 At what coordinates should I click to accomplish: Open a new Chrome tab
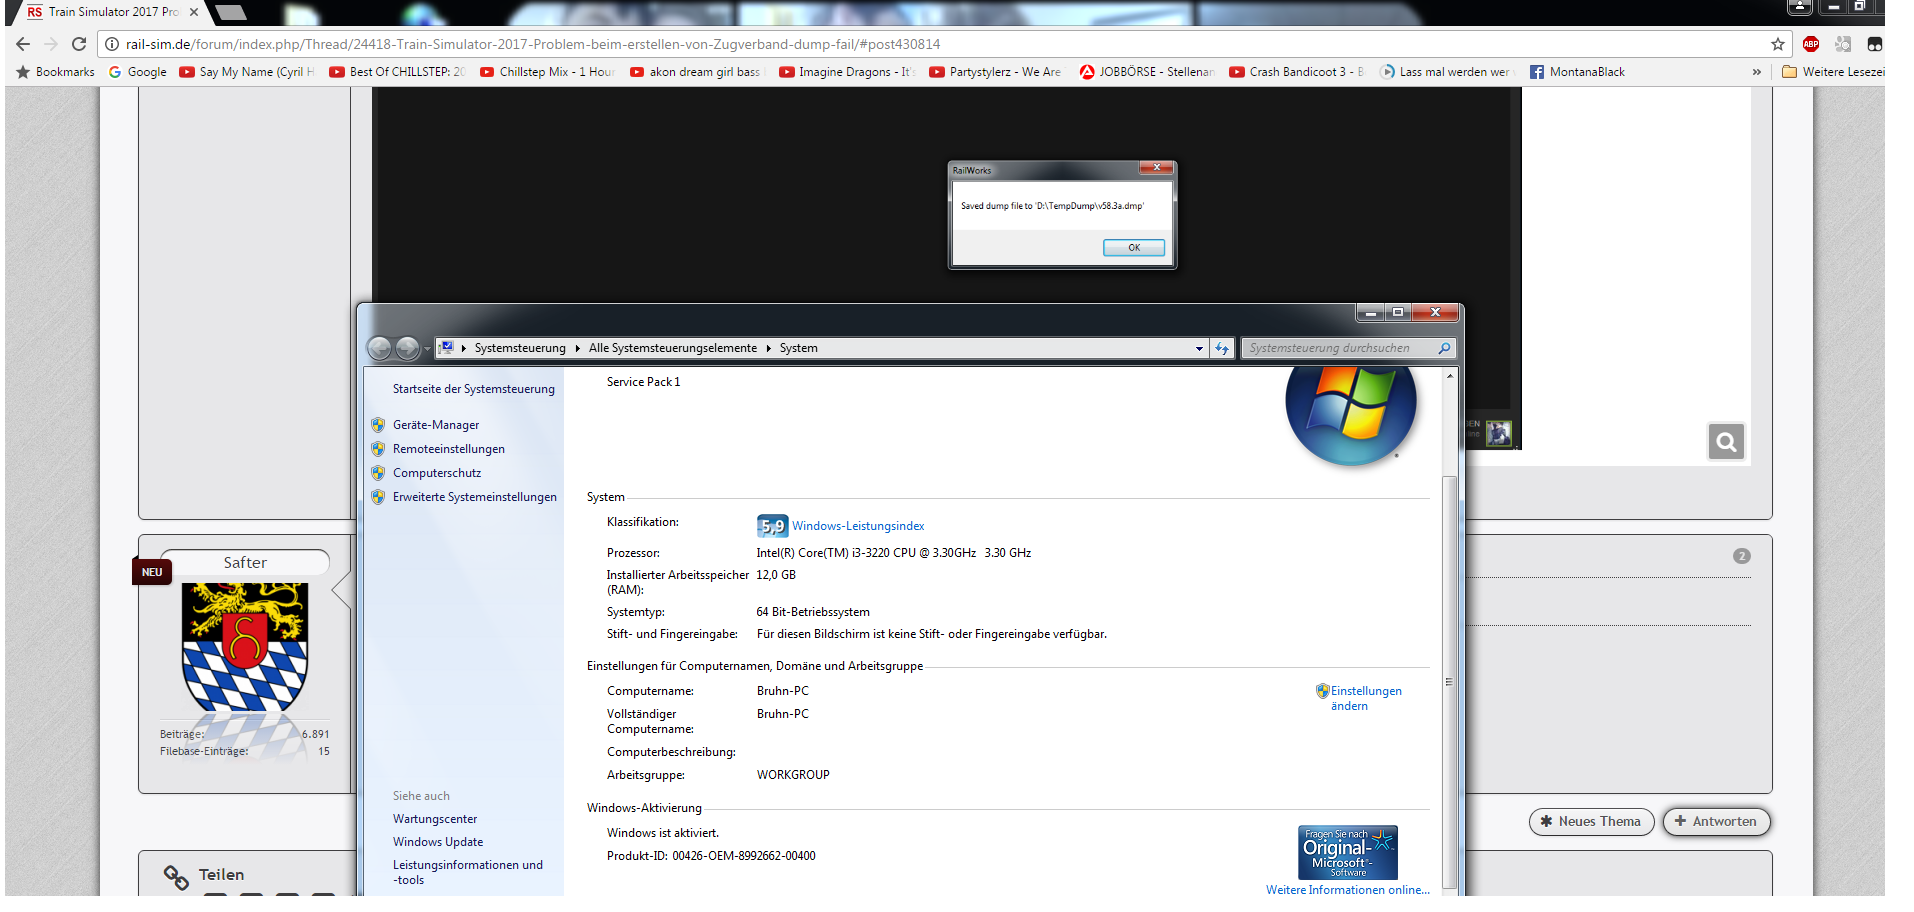[x=230, y=12]
